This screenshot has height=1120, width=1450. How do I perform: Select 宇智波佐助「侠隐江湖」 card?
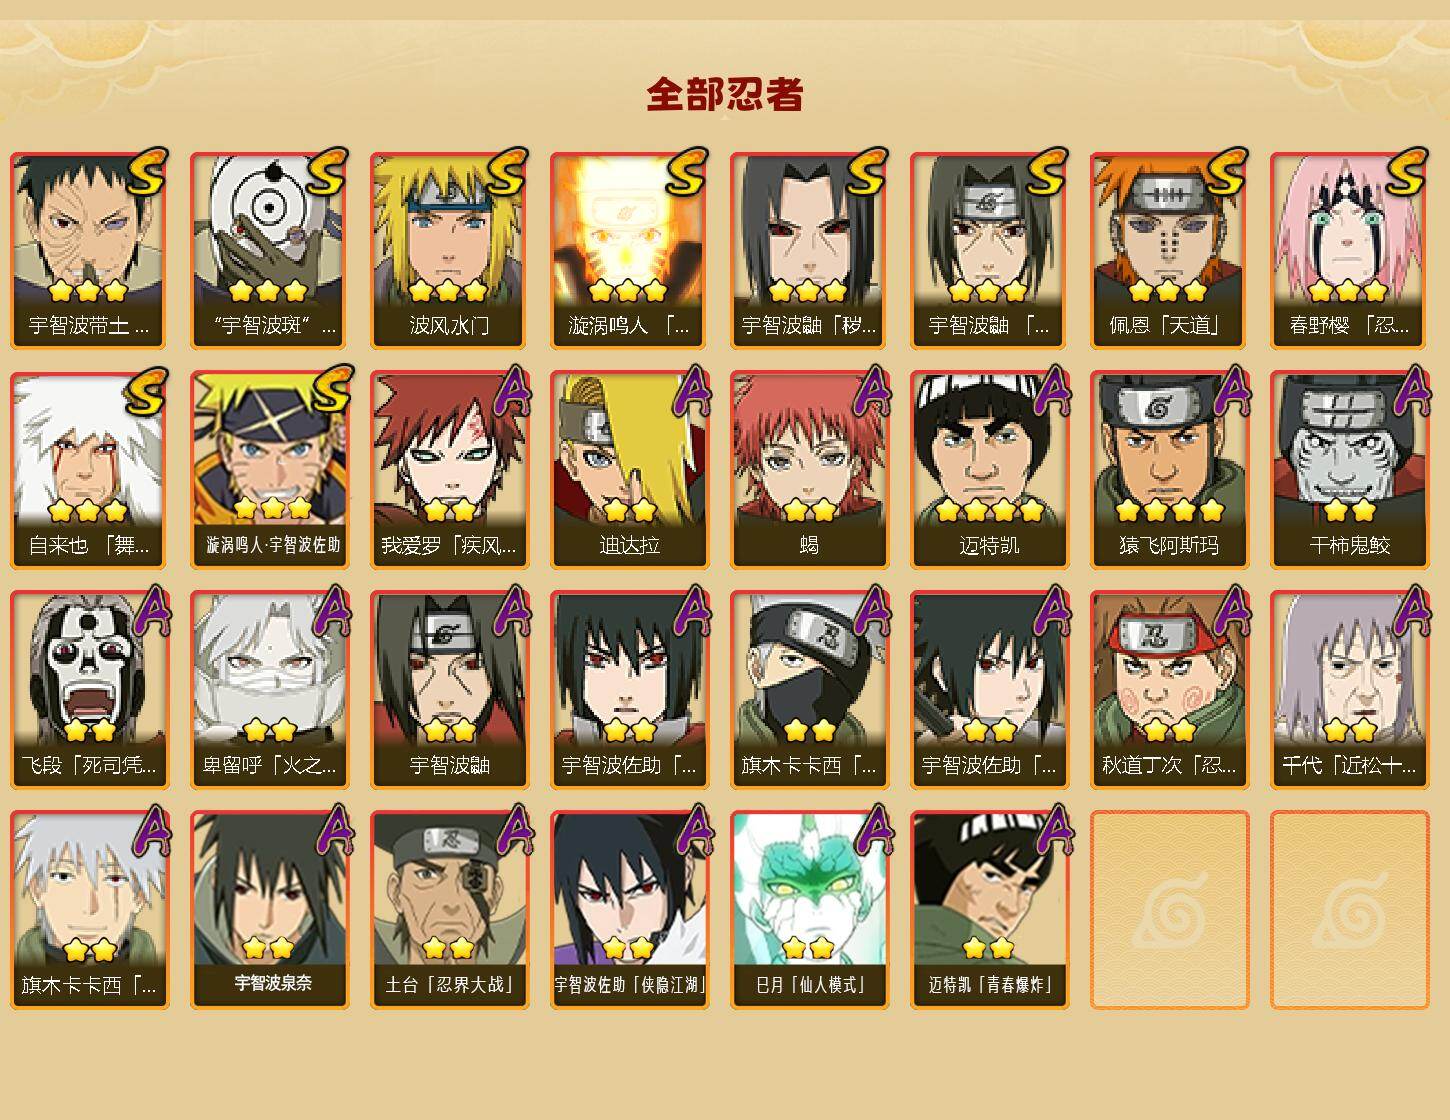click(629, 910)
